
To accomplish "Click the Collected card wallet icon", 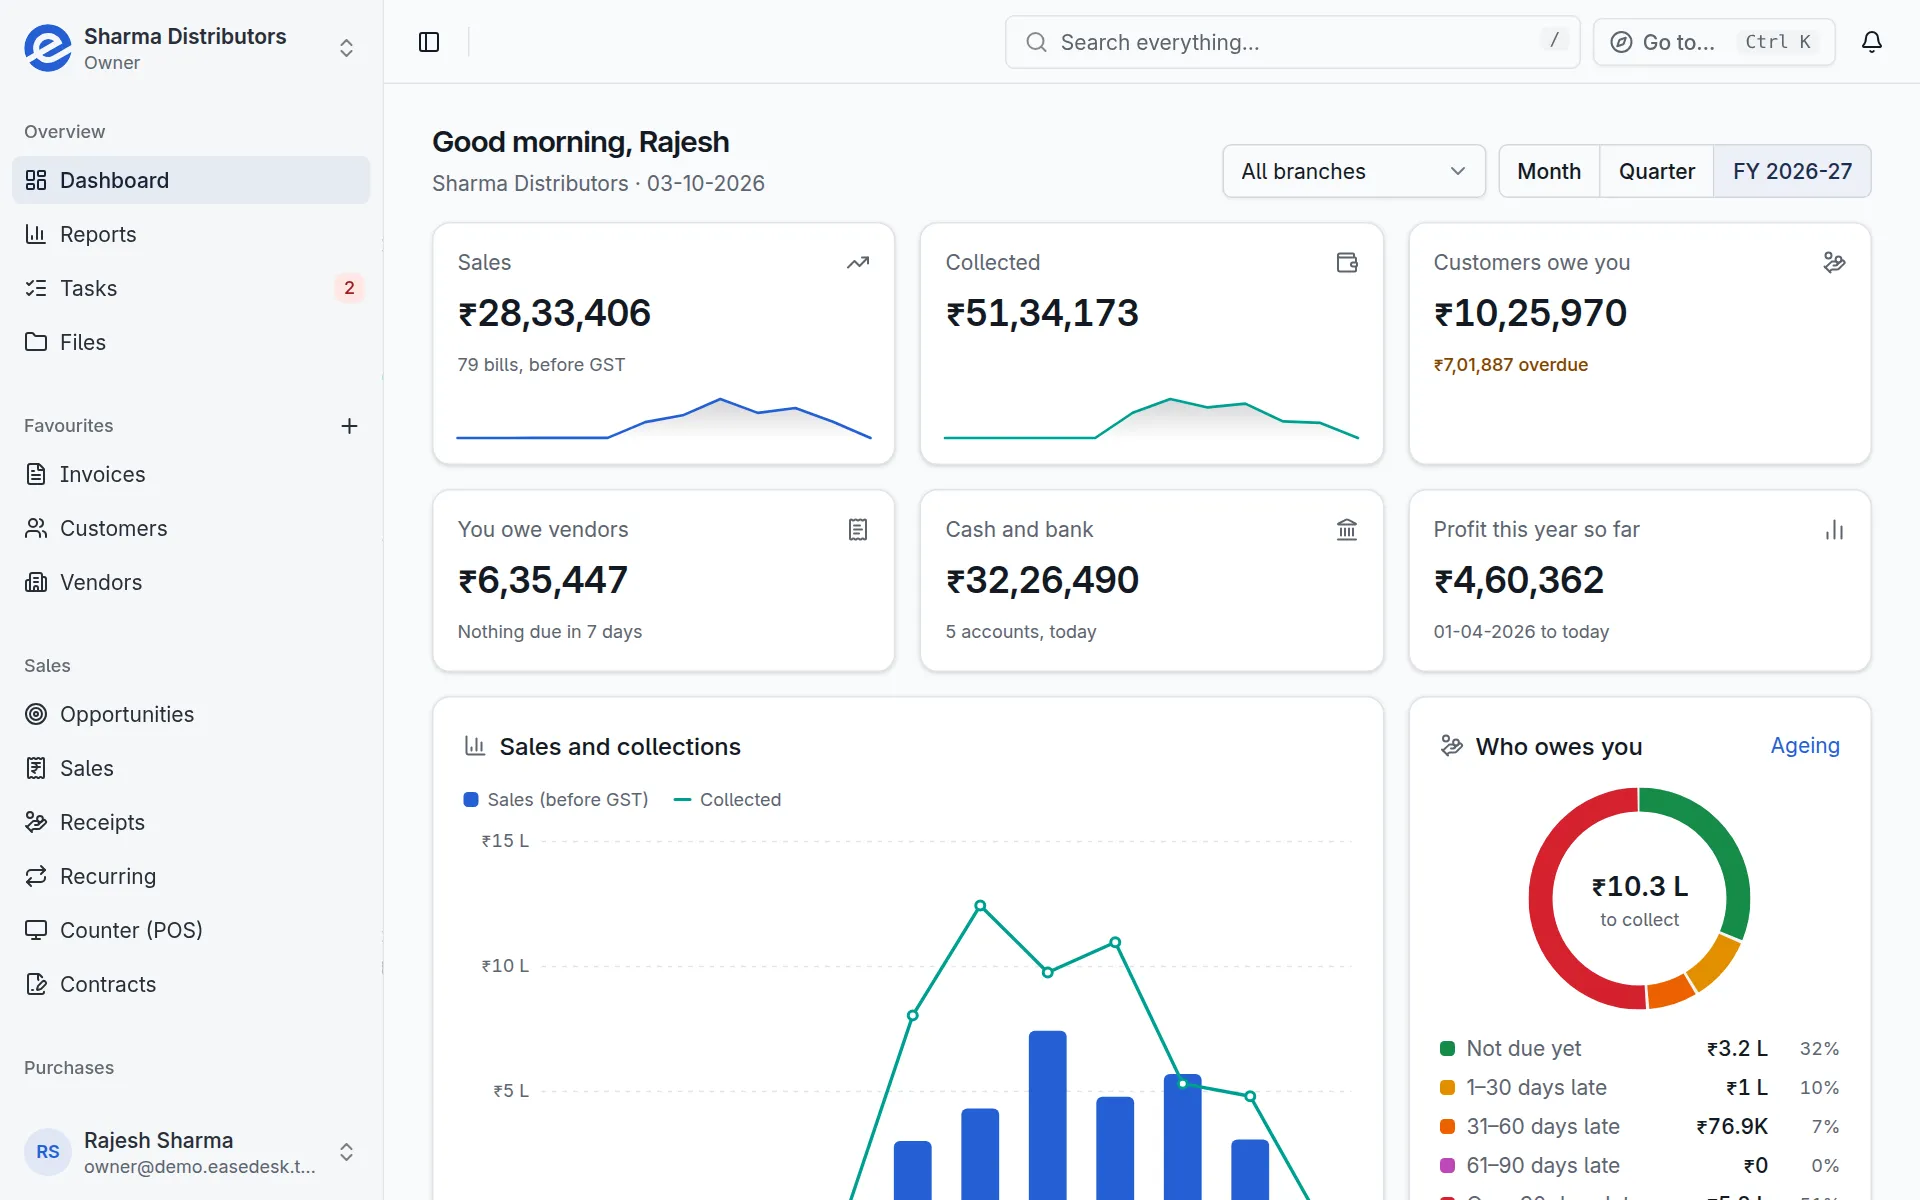I will (1347, 263).
